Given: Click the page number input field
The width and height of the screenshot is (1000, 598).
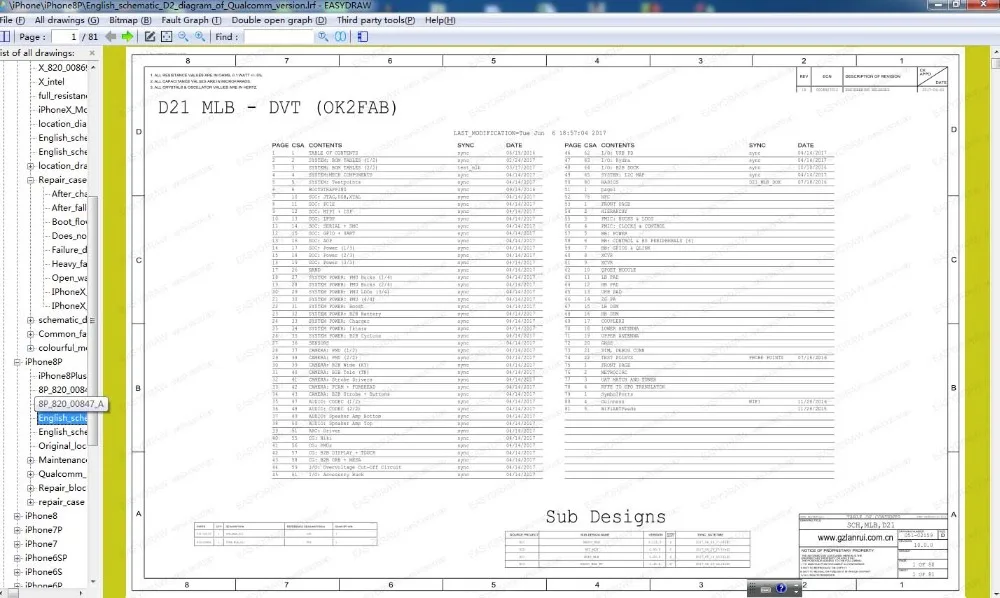Looking at the screenshot, I should (x=65, y=36).
